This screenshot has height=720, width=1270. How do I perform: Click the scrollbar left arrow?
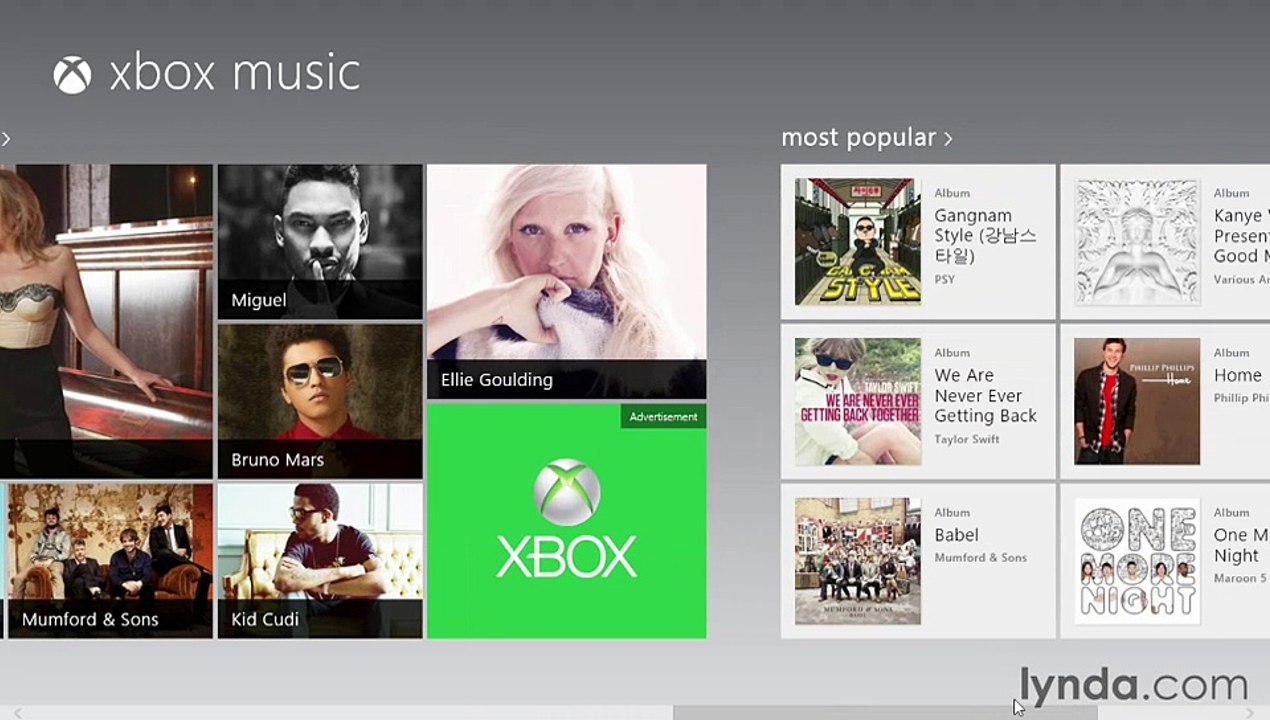(x=17, y=713)
